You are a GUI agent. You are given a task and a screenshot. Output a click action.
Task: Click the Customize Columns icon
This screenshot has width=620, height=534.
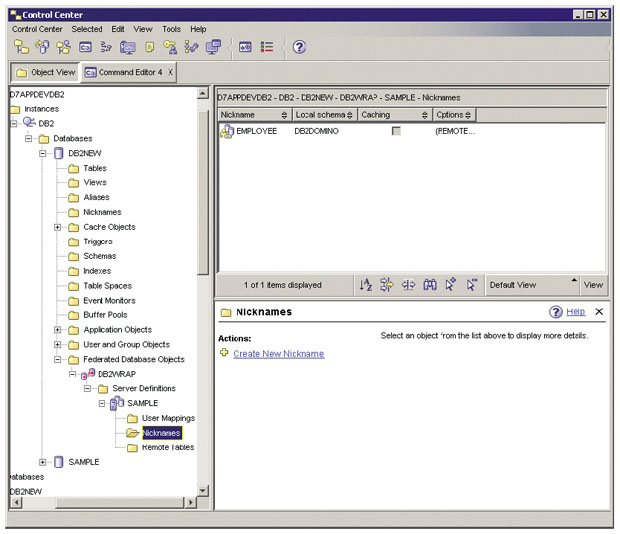[x=408, y=284]
